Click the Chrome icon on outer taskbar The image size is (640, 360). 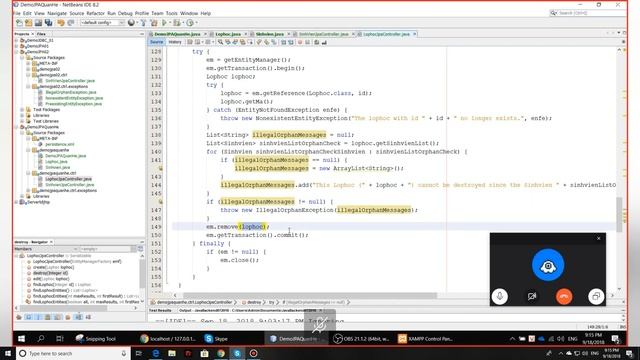tap(221, 353)
